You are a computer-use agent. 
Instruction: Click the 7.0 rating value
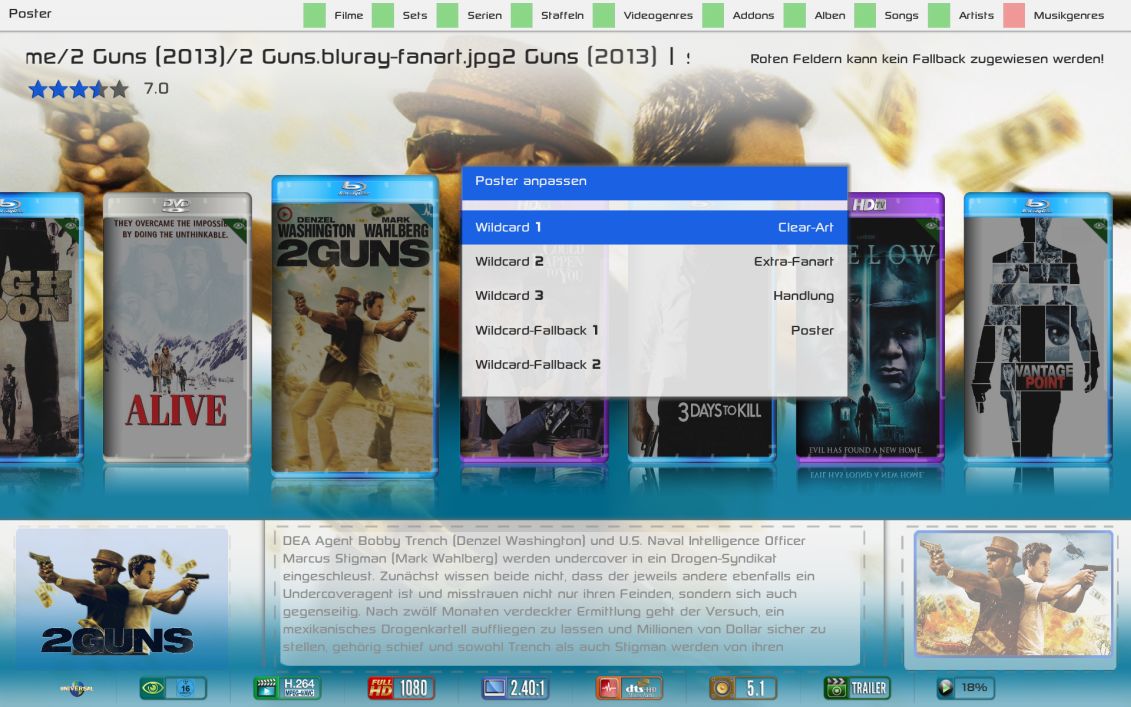[156, 89]
